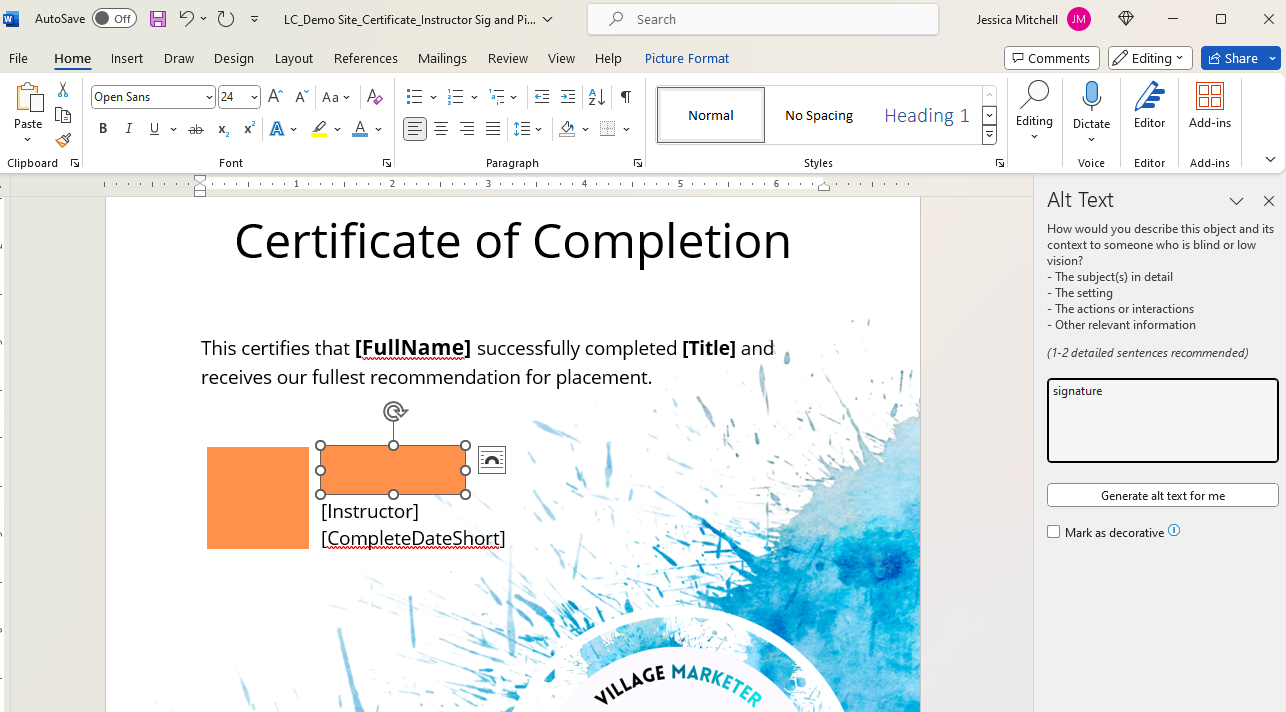Open the File menu
The height and width of the screenshot is (712, 1286).
(18, 58)
